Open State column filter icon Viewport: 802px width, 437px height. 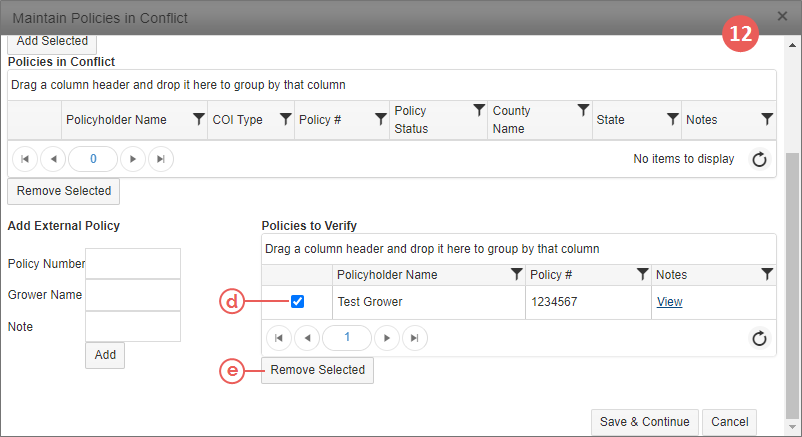673,119
